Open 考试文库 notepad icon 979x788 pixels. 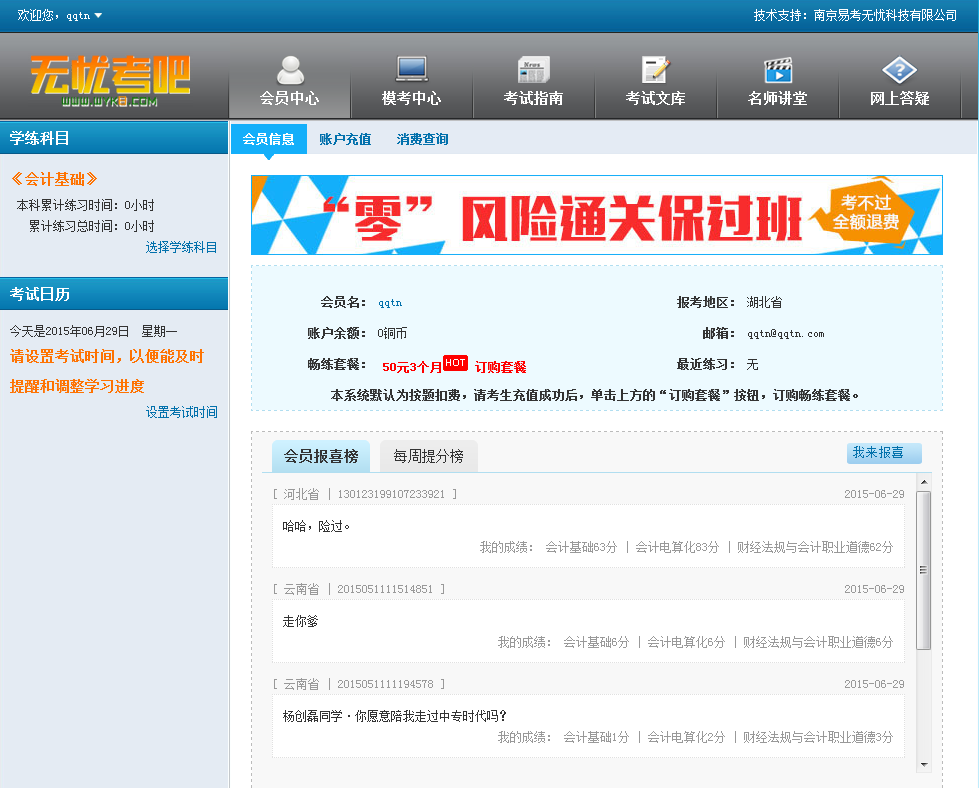tap(655, 69)
